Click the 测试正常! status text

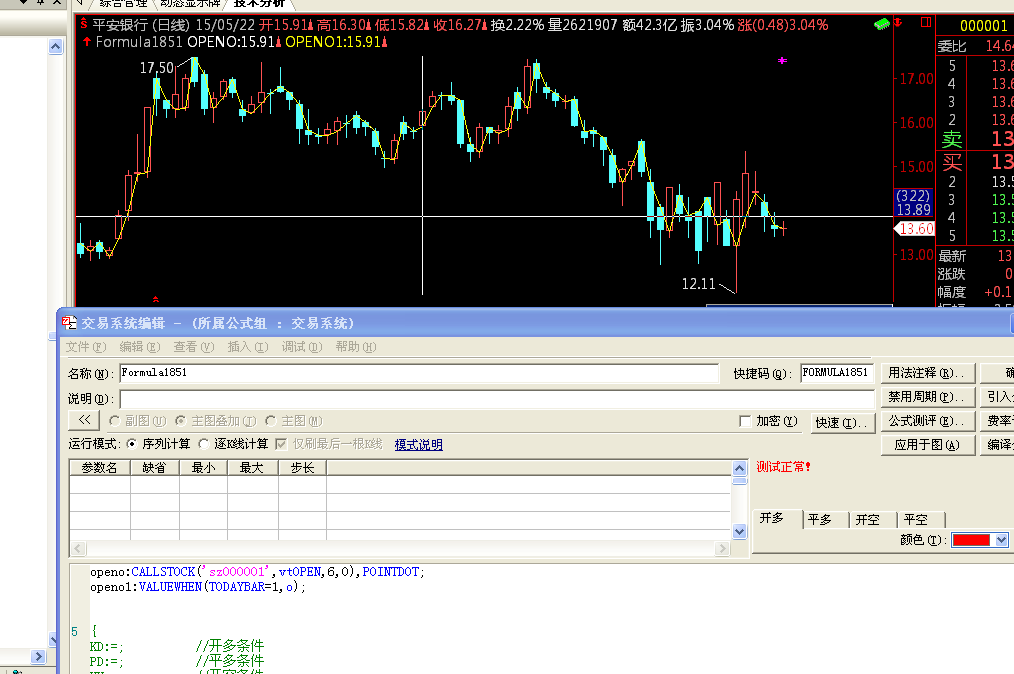[783, 467]
